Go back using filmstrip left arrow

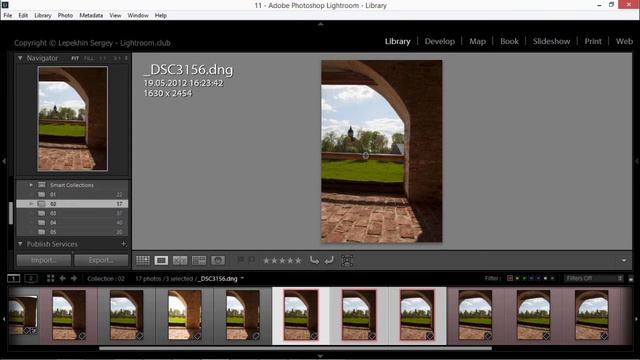point(62,278)
